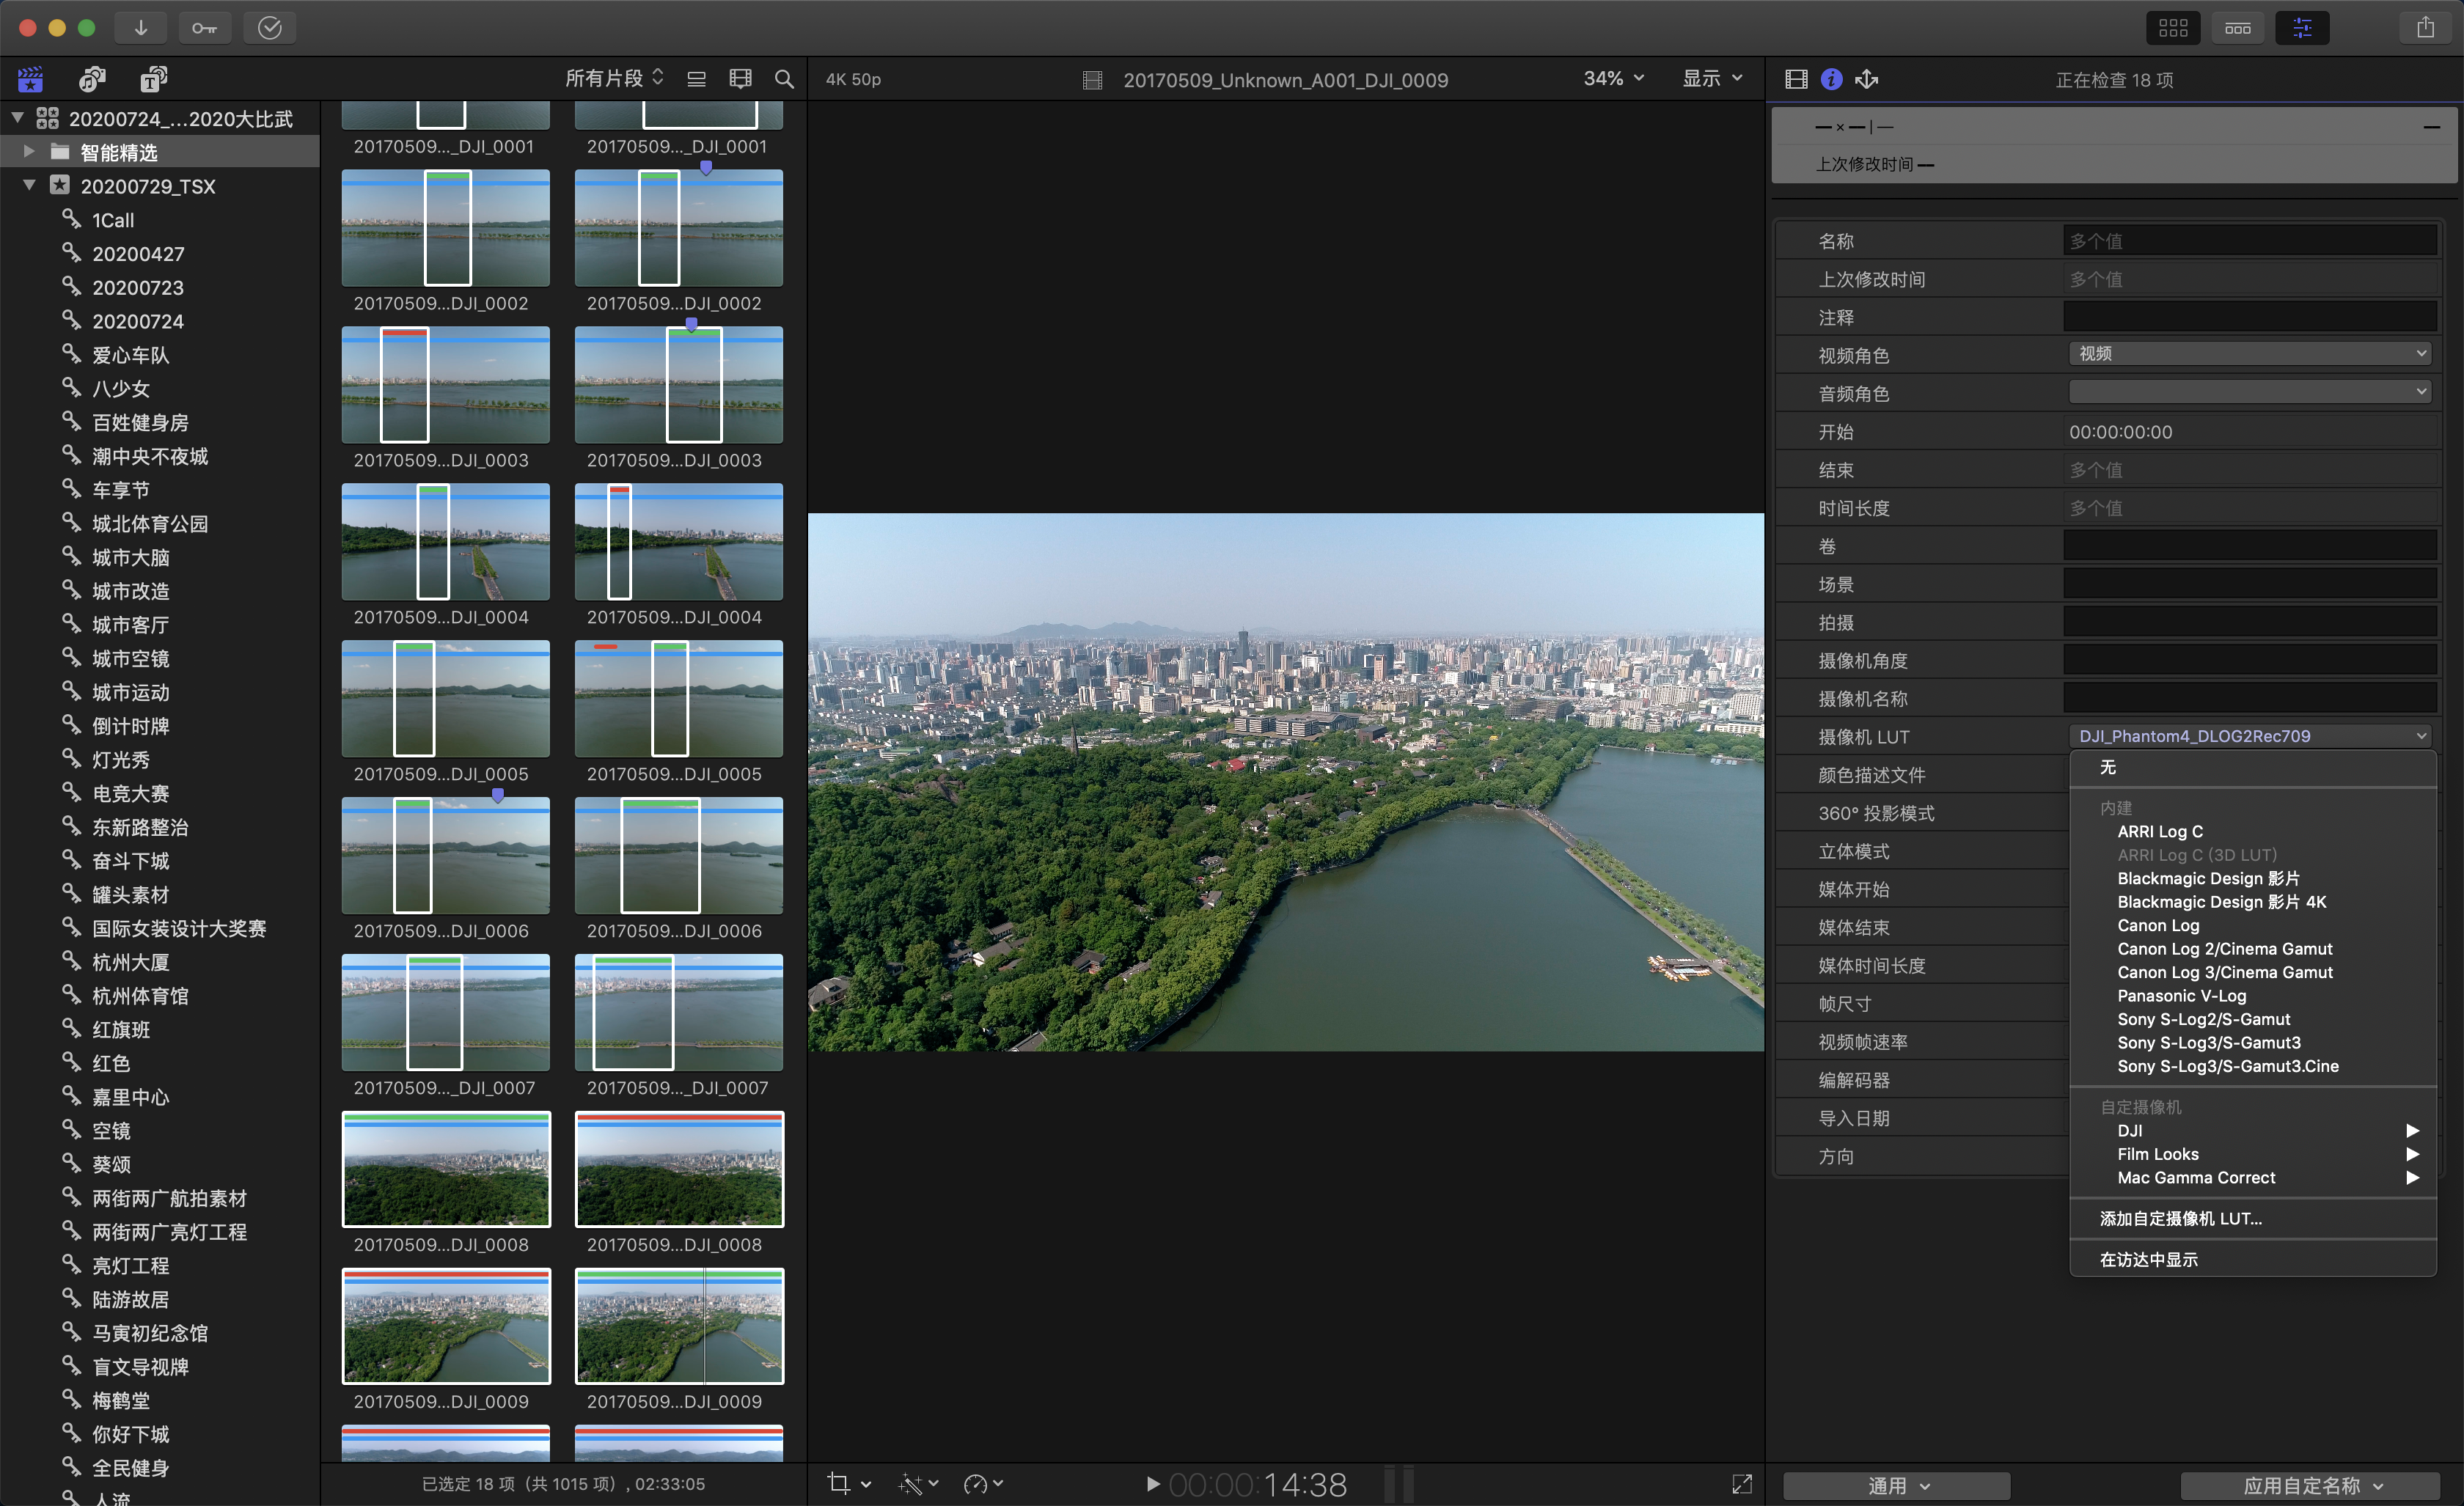Screen dimensions: 2464x1506
Task: Open the titles and generators sidebar
Action: (153, 79)
